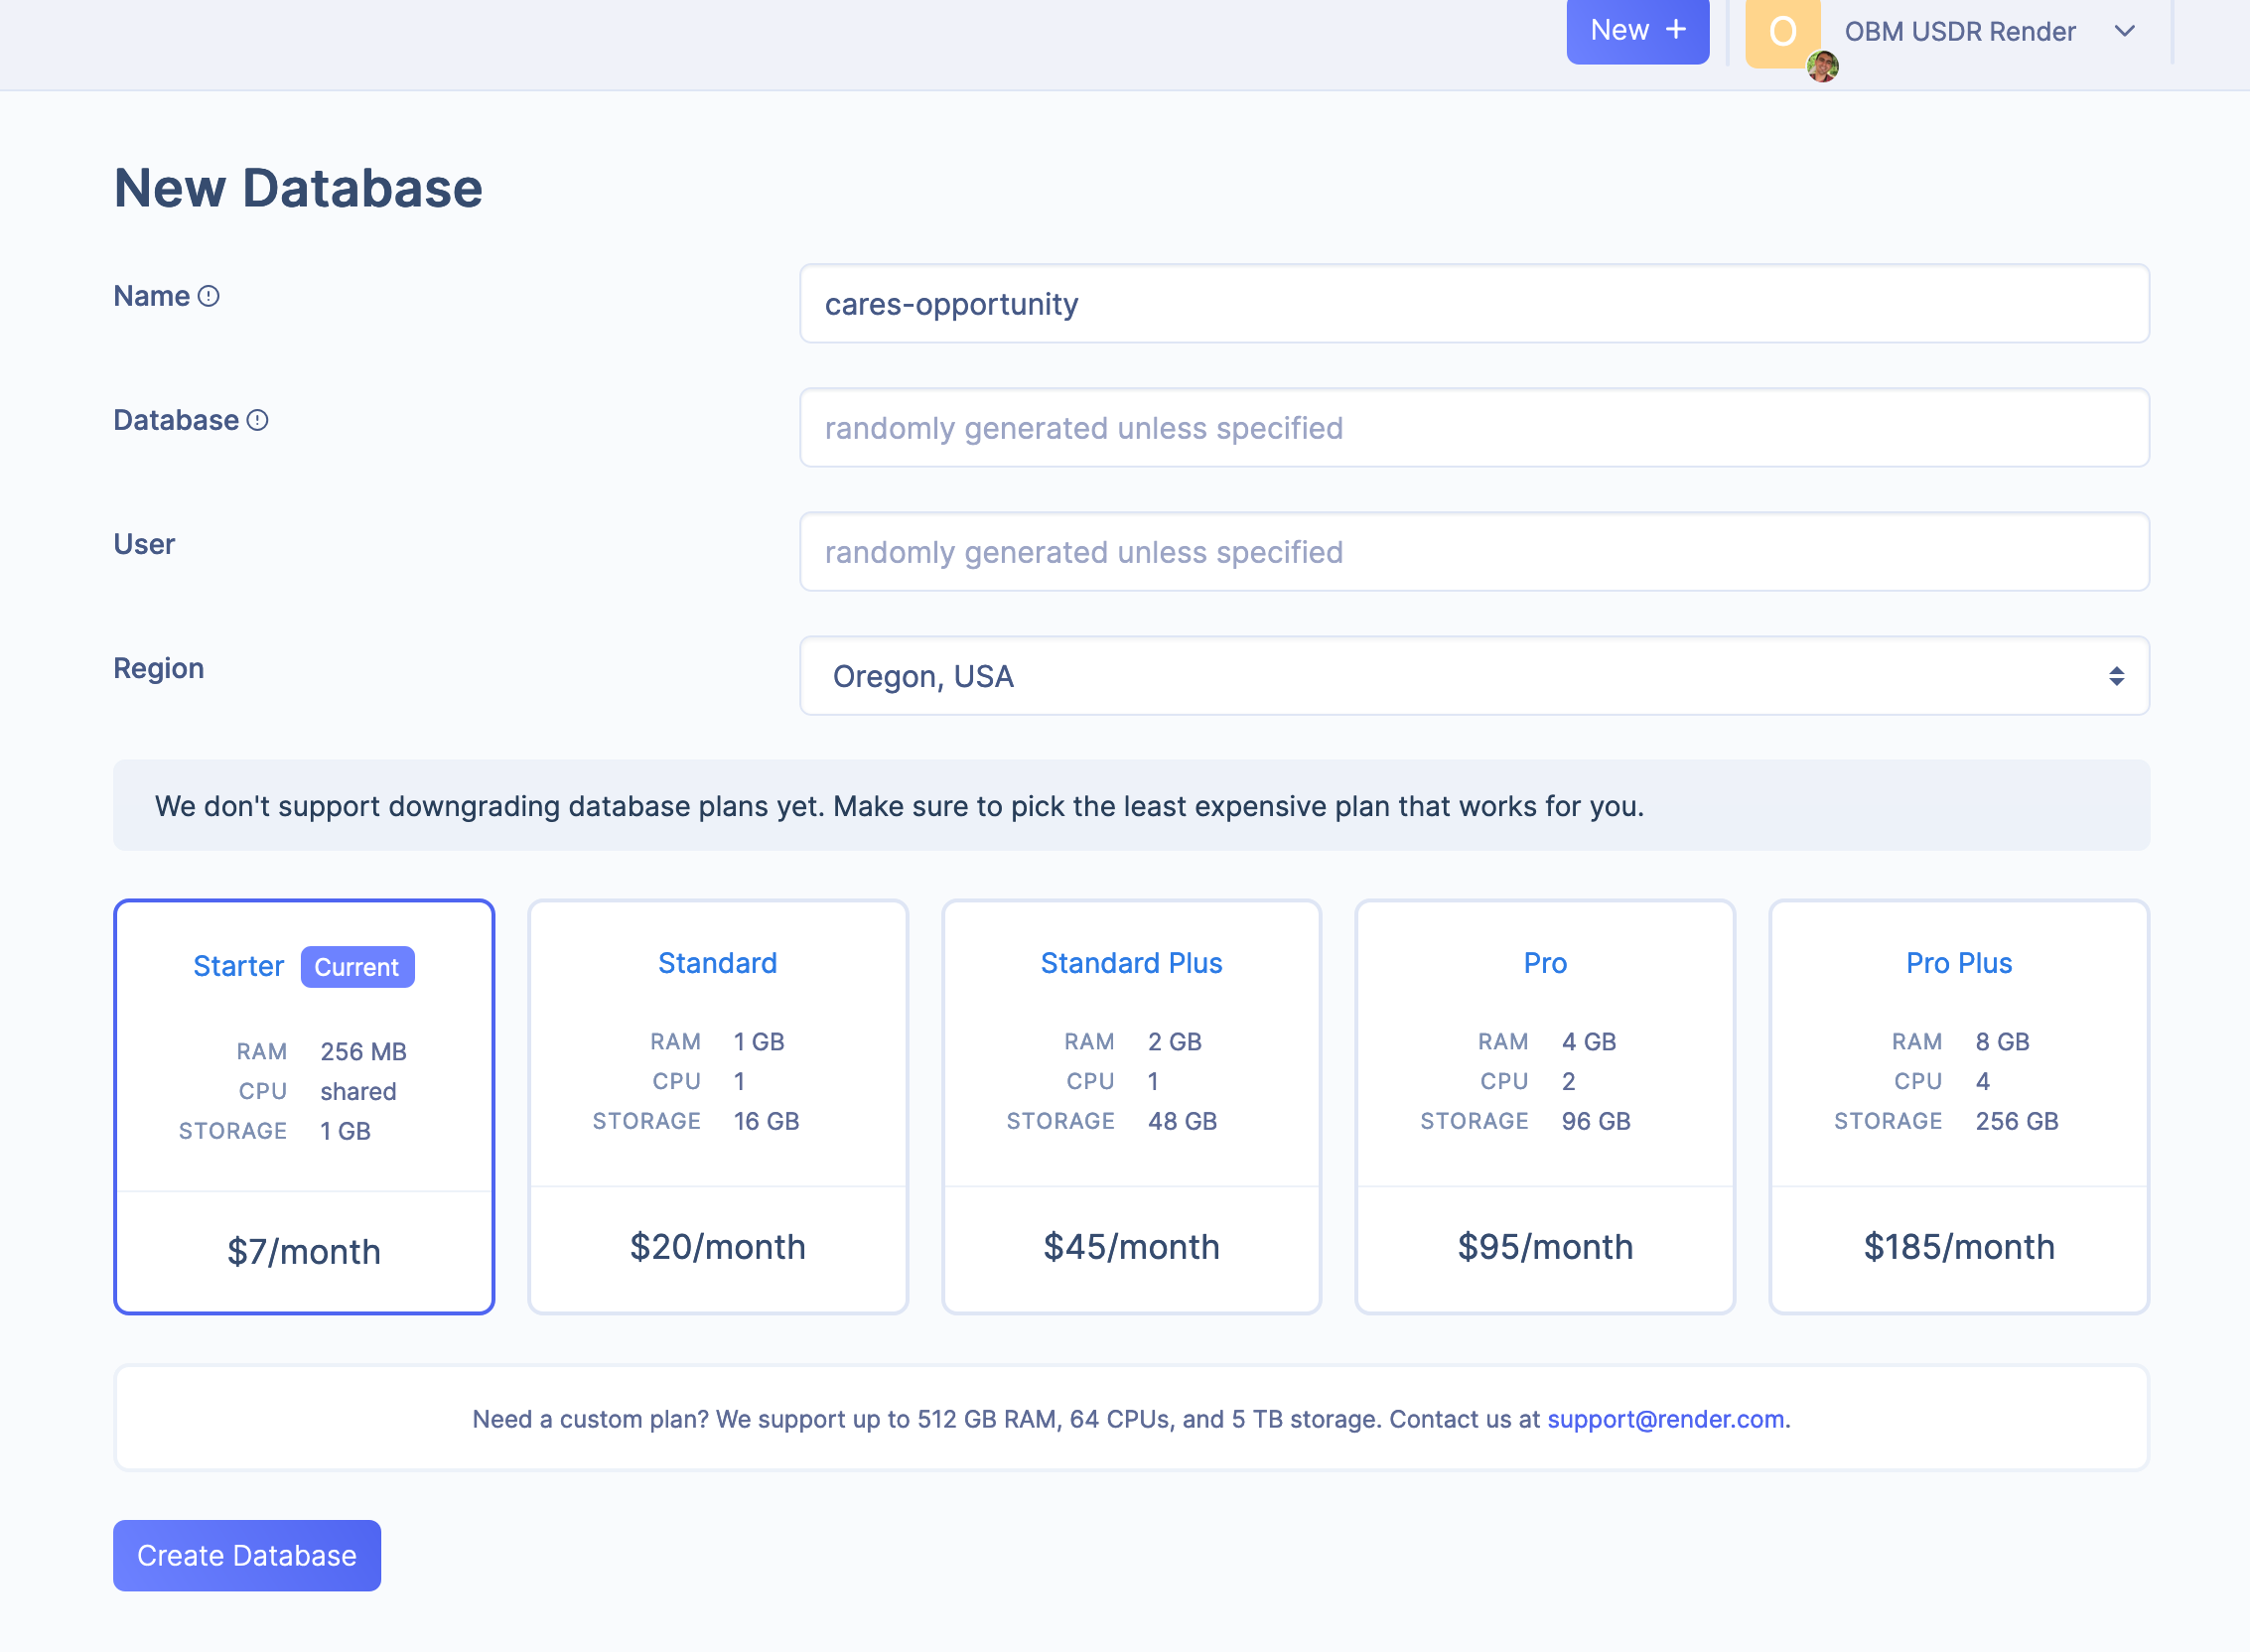This screenshot has height=1652, width=2250.
Task: Click into the User input field
Action: pos(1473,552)
